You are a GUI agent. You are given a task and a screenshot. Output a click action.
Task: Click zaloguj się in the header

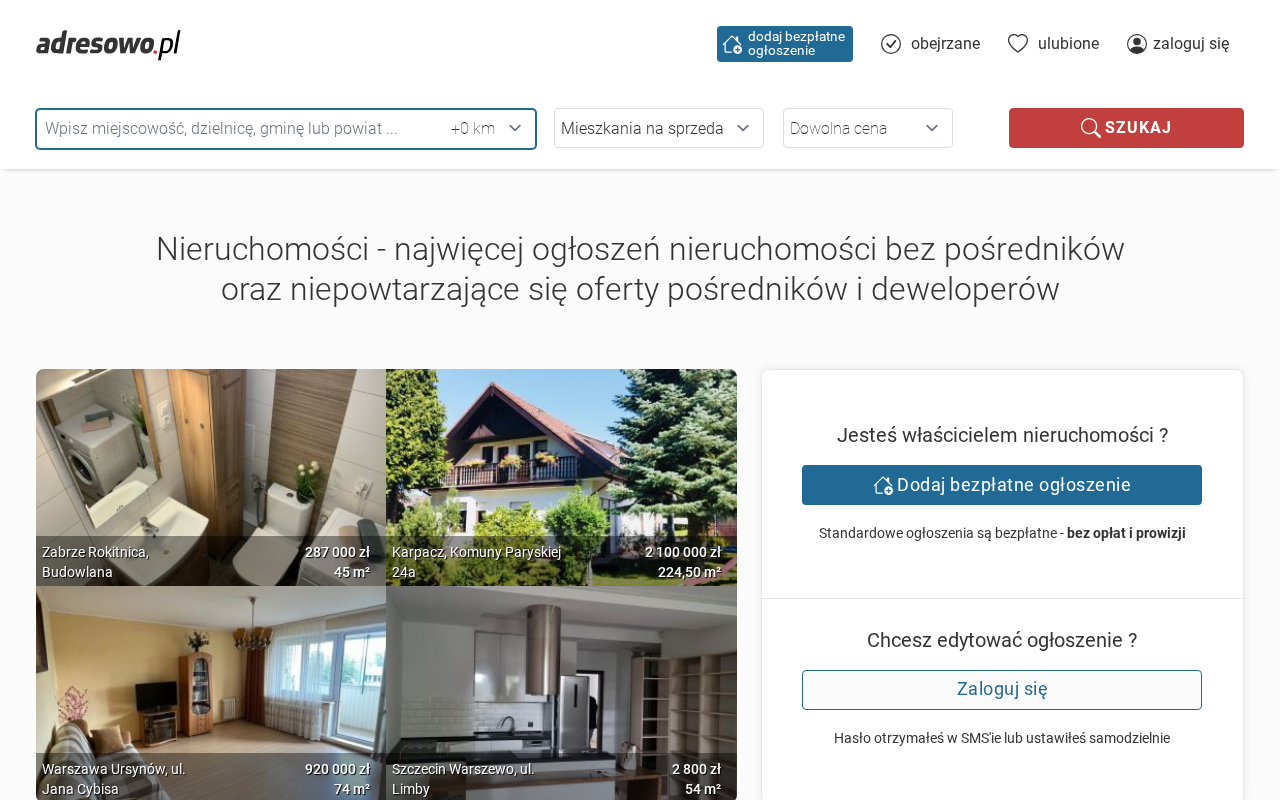tap(1178, 44)
